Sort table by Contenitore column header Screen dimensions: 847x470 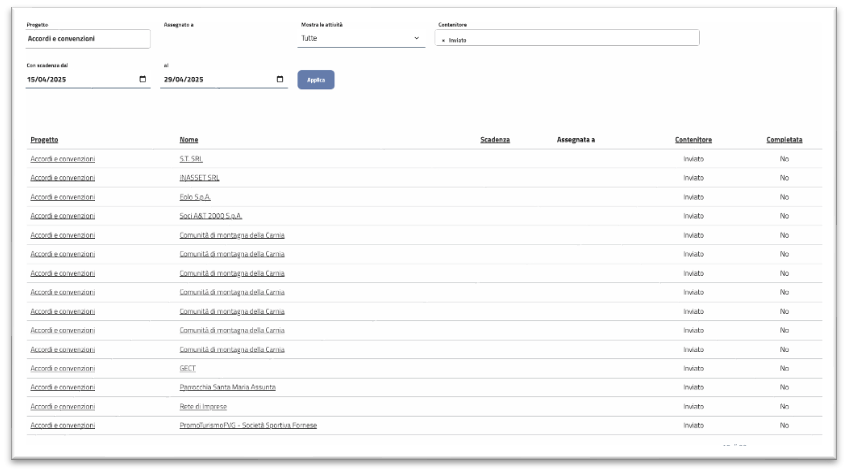[693, 140]
